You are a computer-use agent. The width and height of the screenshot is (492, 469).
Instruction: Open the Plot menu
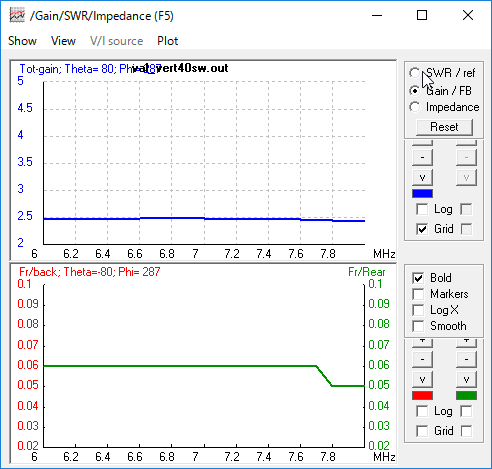pyautogui.click(x=168, y=41)
